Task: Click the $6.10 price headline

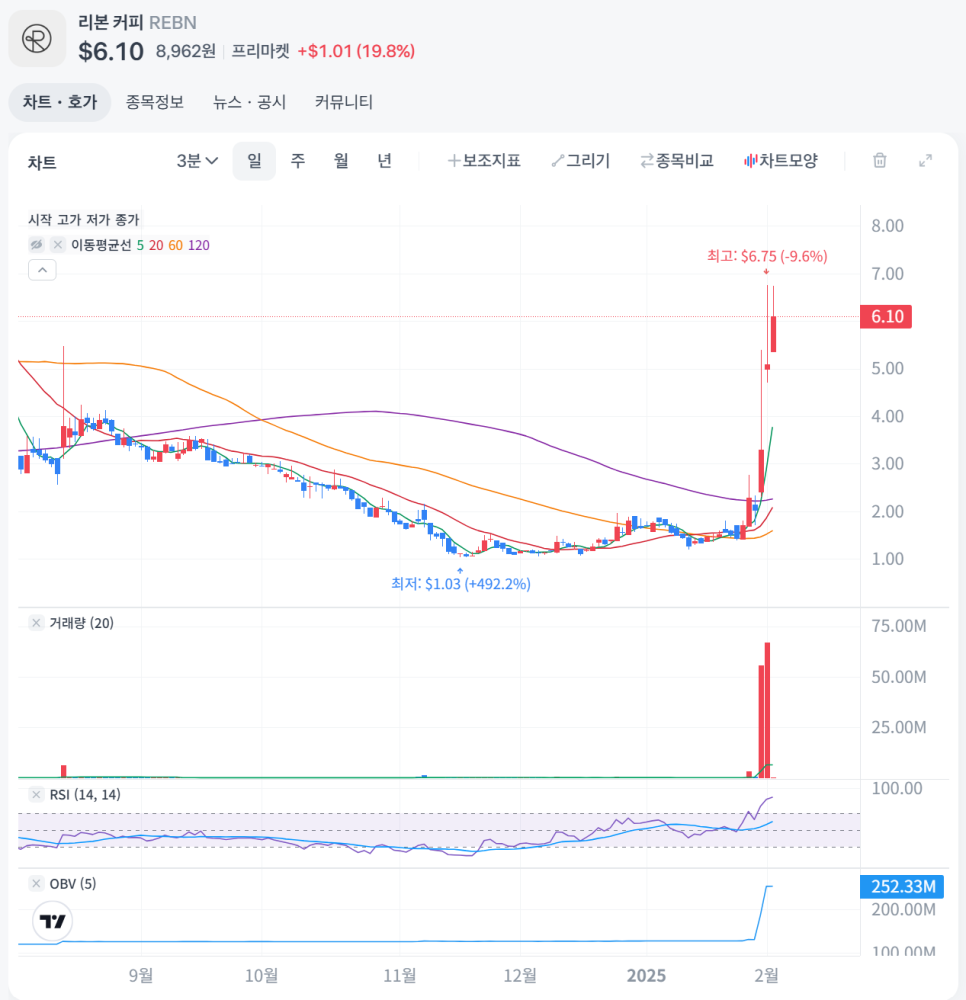Action: (x=111, y=52)
